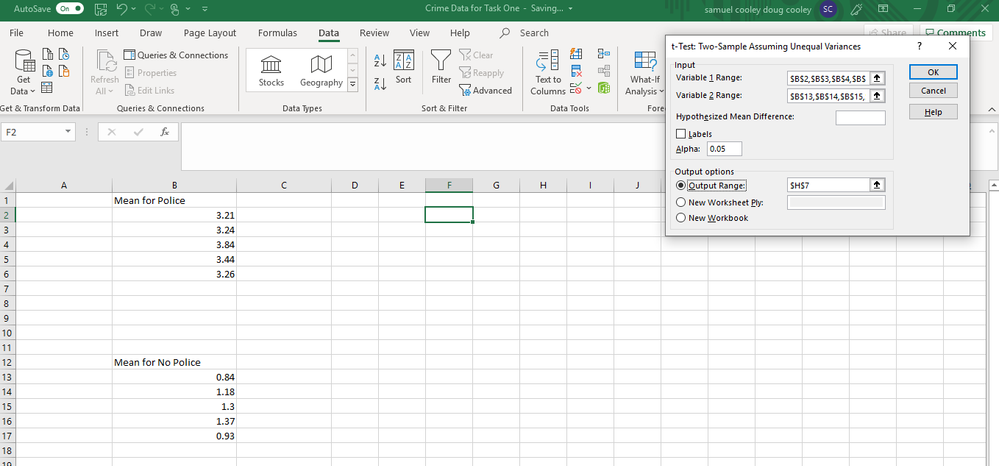Switch to the Page Layout tab
The image size is (999, 466).
210,33
